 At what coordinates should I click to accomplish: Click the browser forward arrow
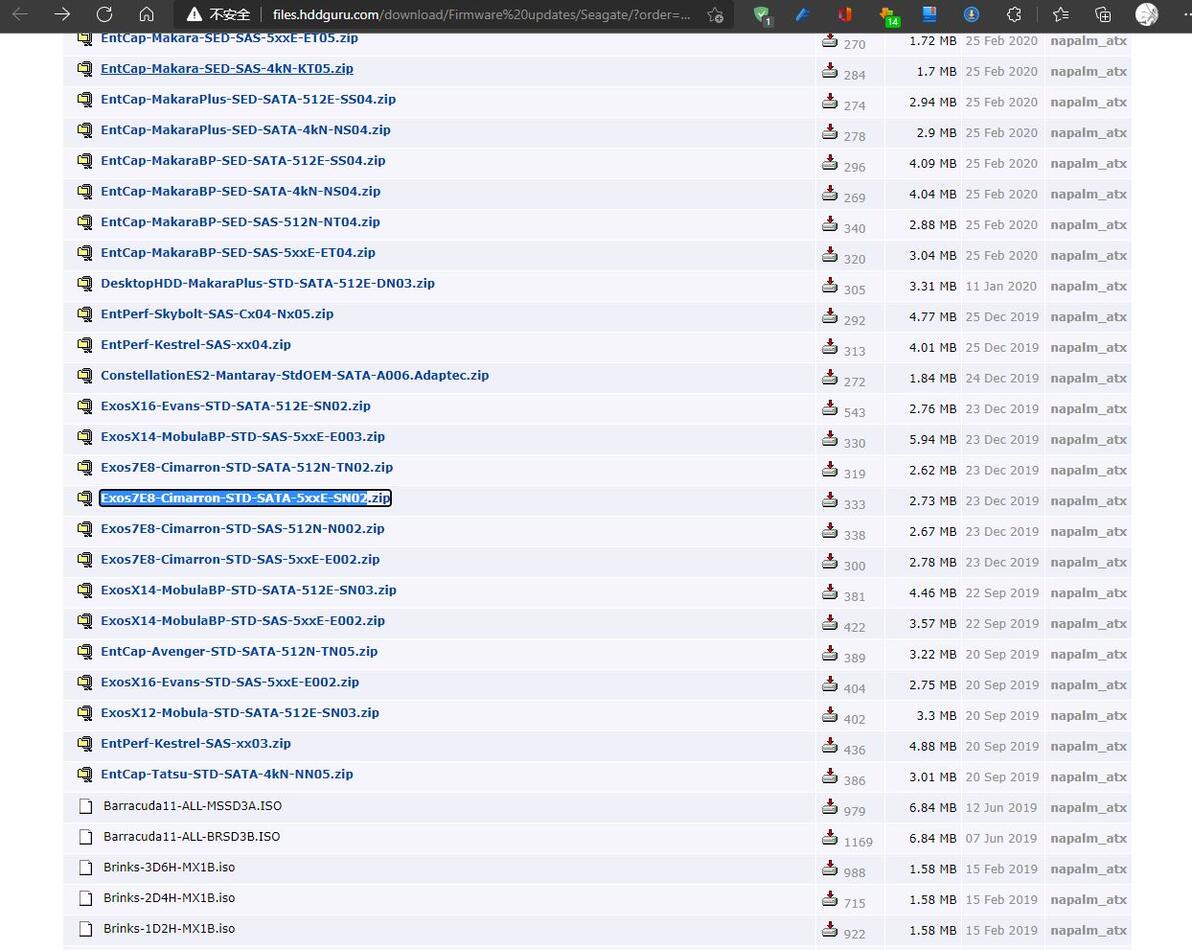(x=62, y=14)
